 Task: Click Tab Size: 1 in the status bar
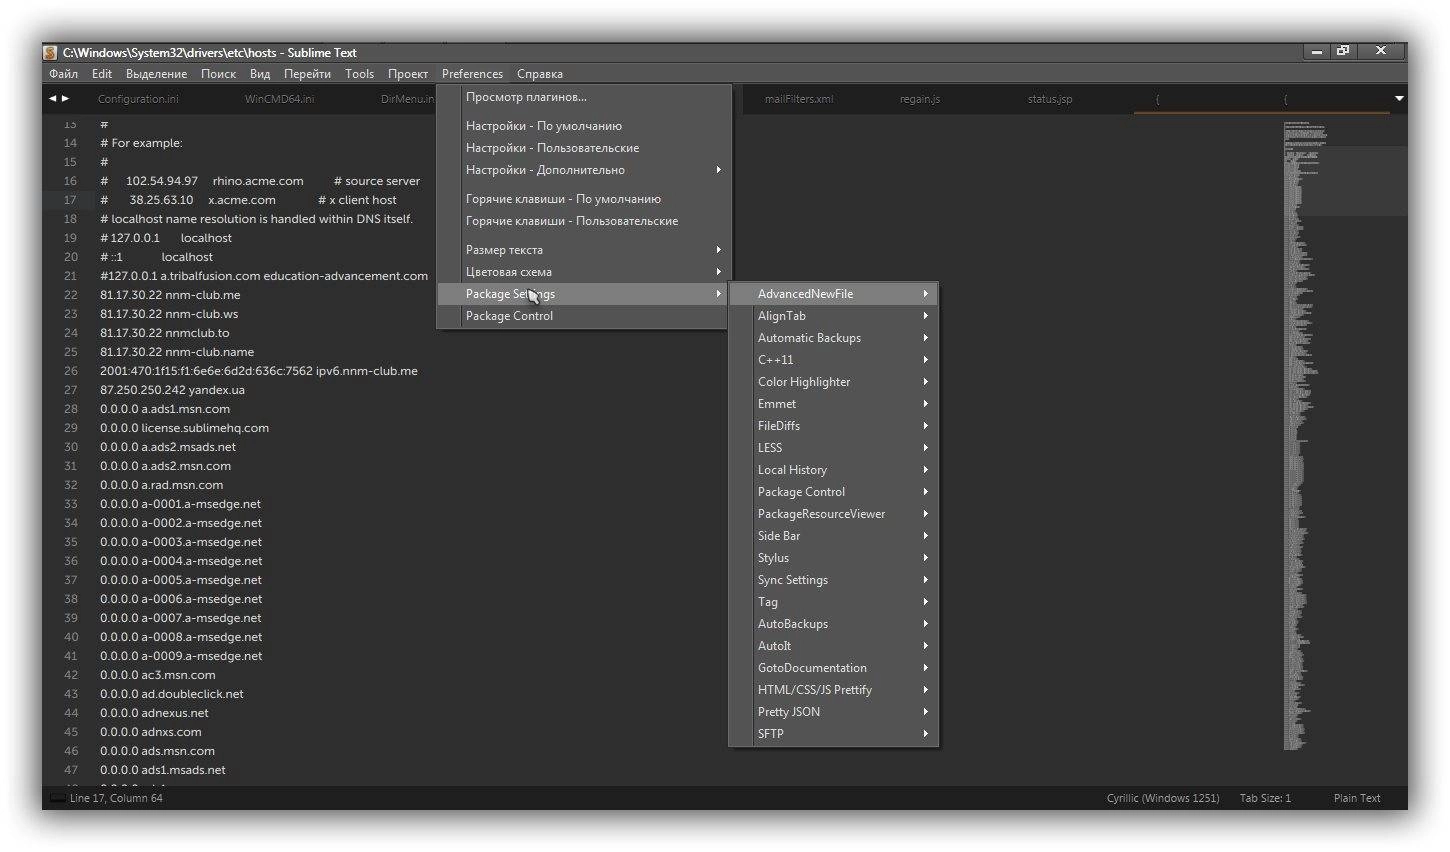tap(1265, 798)
